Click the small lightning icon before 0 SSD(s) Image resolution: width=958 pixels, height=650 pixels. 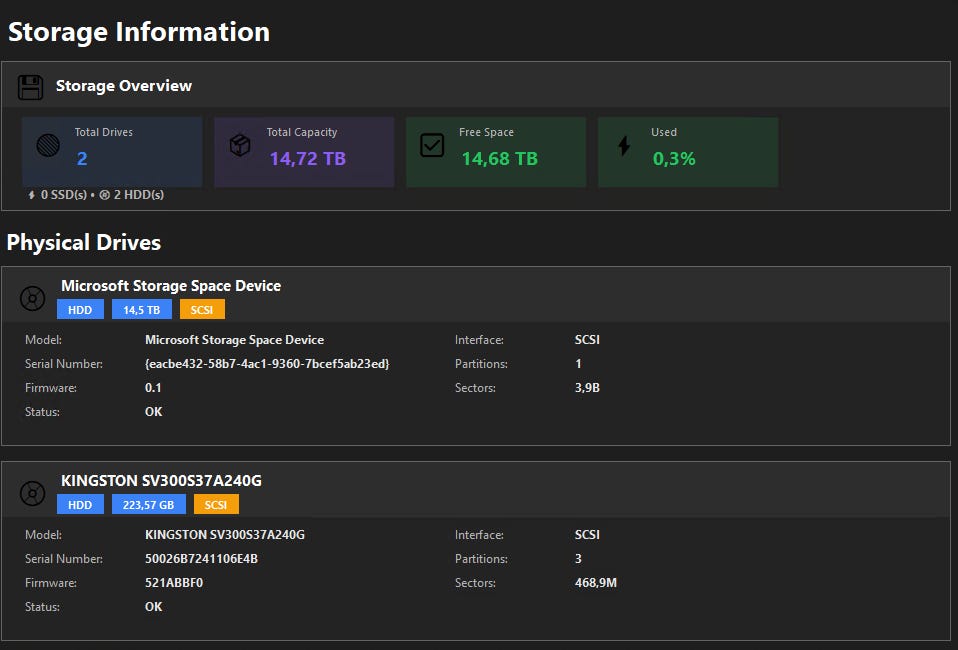click(x=31, y=195)
